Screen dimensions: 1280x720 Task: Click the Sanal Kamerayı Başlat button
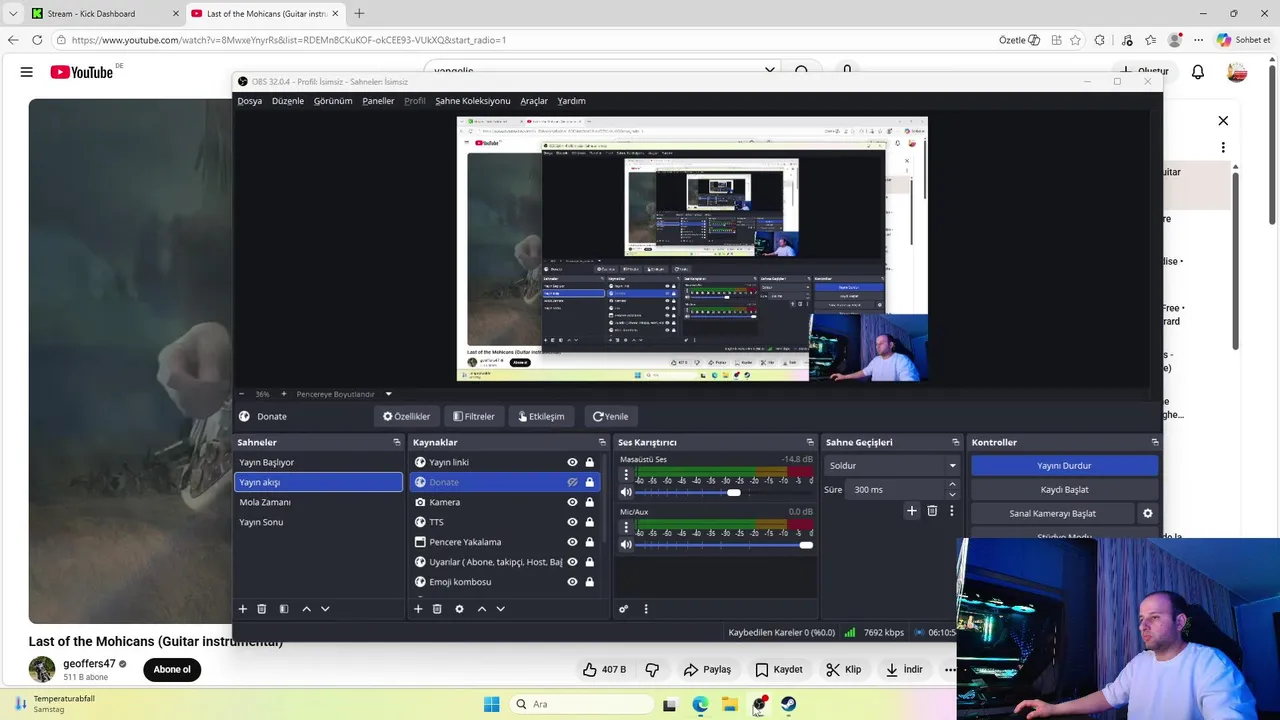tap(1052, 513)
